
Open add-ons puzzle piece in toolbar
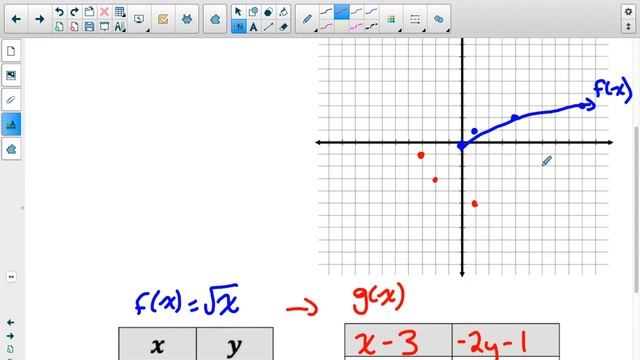[x=215, y=19]
